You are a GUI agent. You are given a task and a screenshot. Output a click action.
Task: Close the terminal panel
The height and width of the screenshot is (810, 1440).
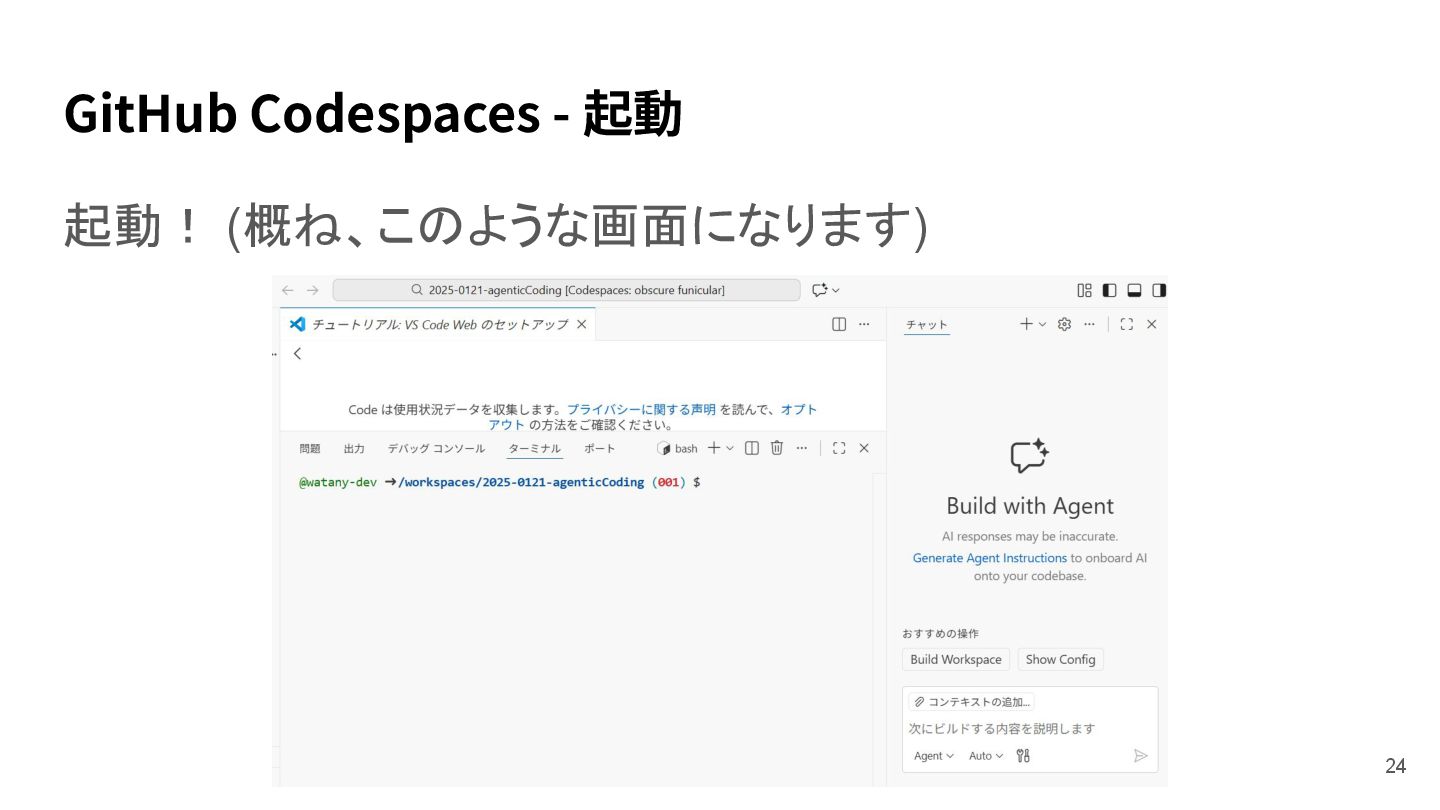tap(864, 448)
